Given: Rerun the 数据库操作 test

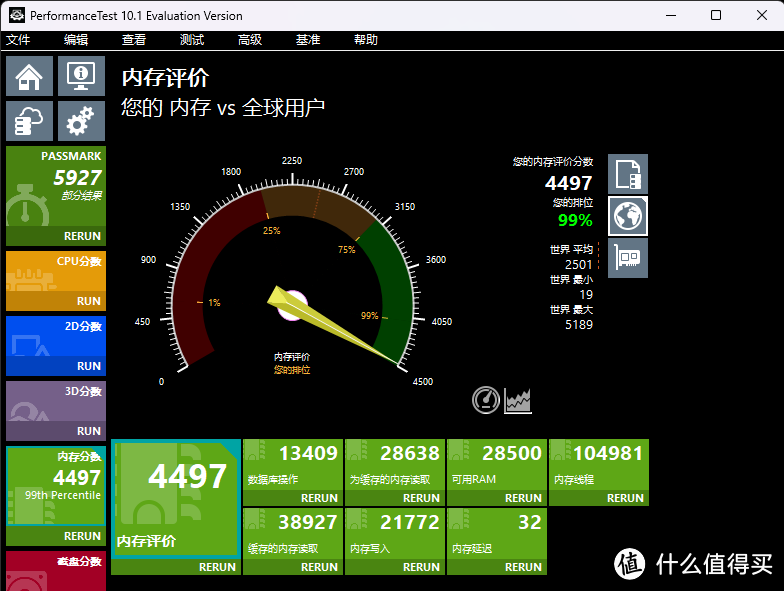Looking at the screenshot, I should click(x=293, y=498).
